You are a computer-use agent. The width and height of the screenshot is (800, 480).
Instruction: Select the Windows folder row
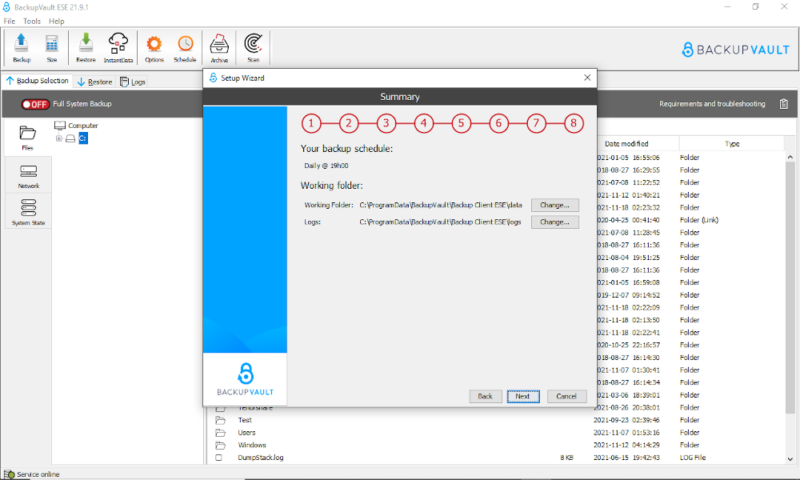tap(498, 445)
